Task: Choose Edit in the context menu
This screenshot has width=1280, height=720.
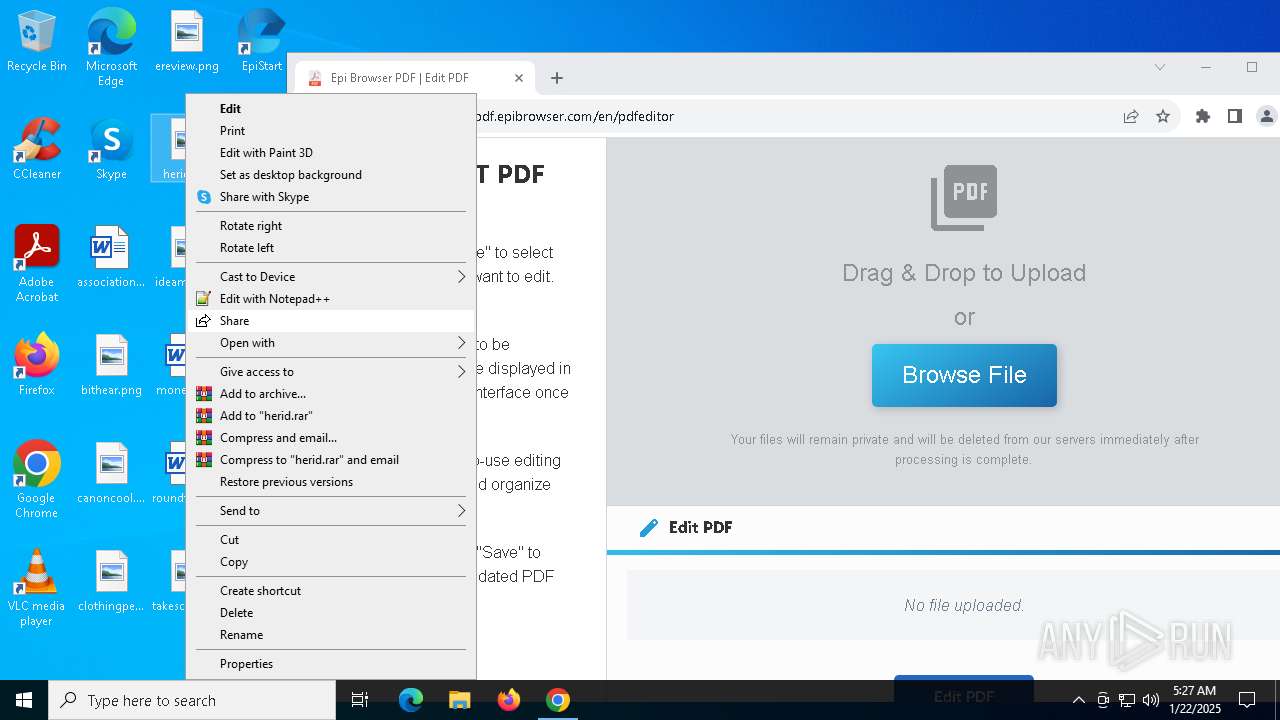Action: click(331, 109)
